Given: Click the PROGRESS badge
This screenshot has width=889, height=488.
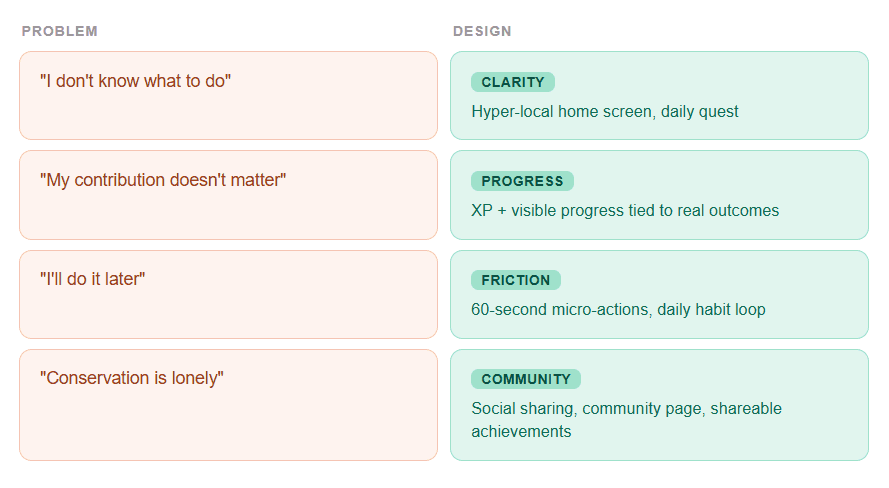Looking at the screenshot, I should tap(522, 181).
